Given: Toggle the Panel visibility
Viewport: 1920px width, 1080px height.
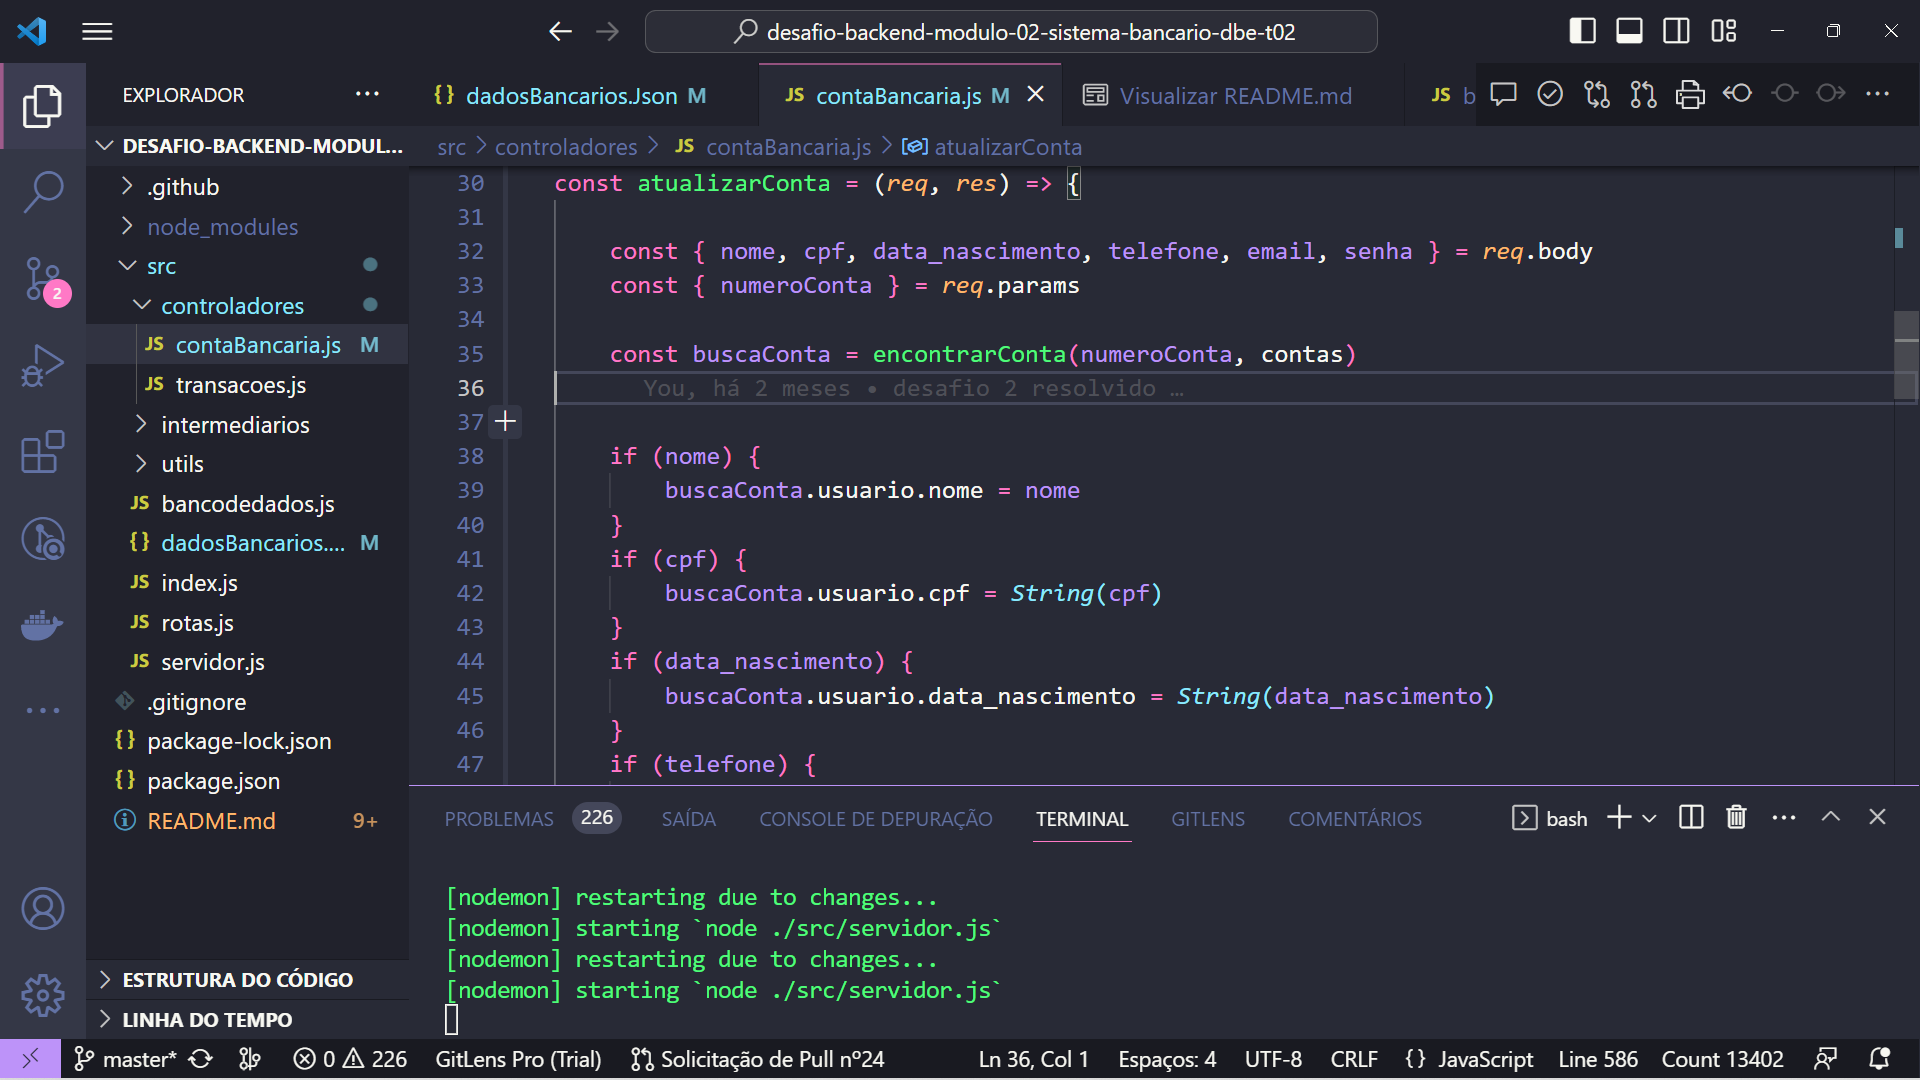Looking at the screenshot, I should coord(1628,31).
